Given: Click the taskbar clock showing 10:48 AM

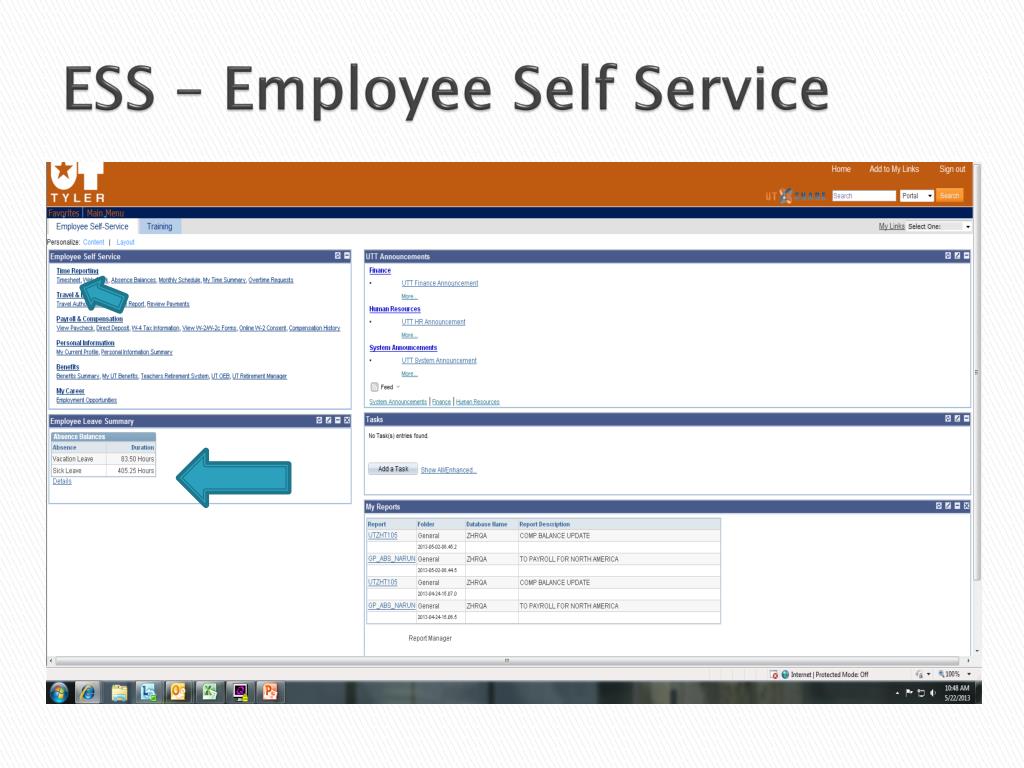Looking at the screenshot, I should pyautogui.click(x=957, y=693).
